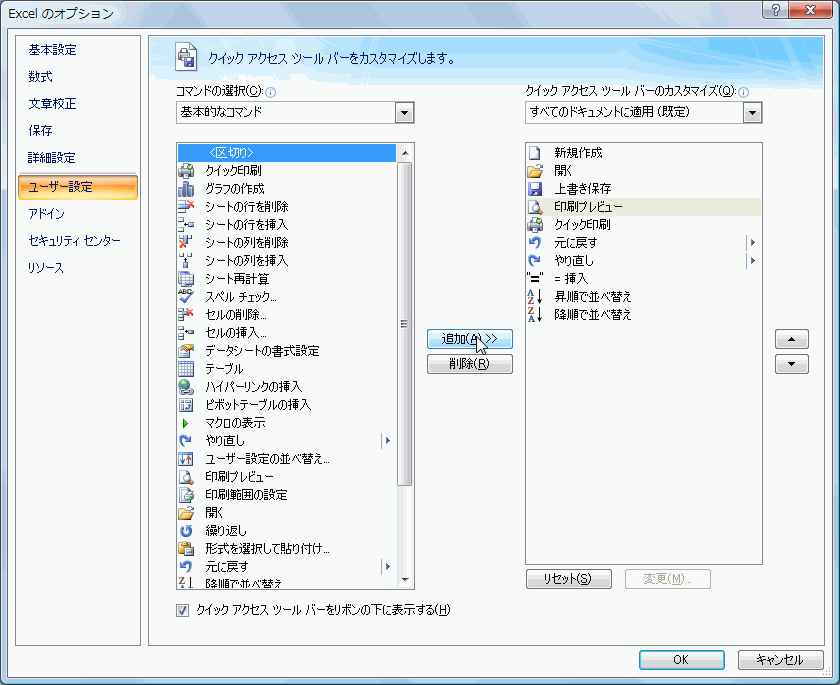Viewport: 840px width, 685px height.
Task: Open アドイン category
Action: pos(47,214)
